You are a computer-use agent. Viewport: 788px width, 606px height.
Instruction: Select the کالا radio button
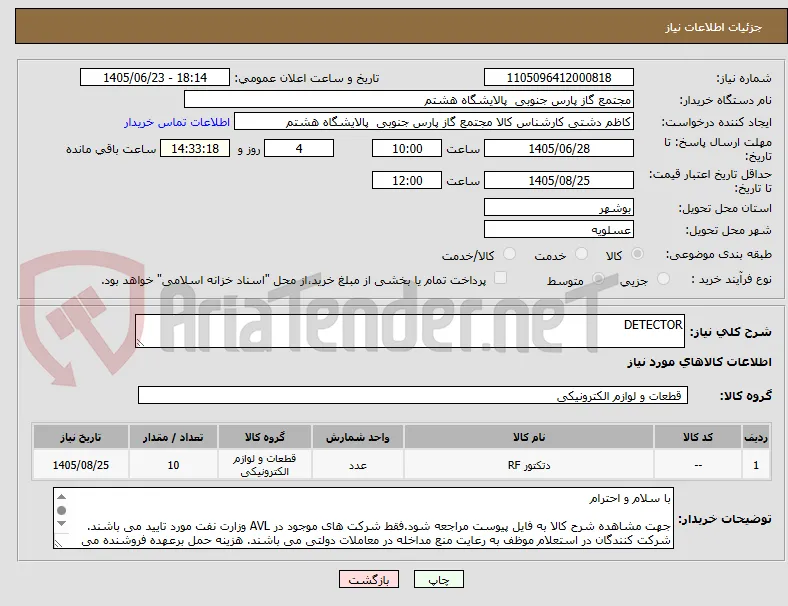click(637, 254)
